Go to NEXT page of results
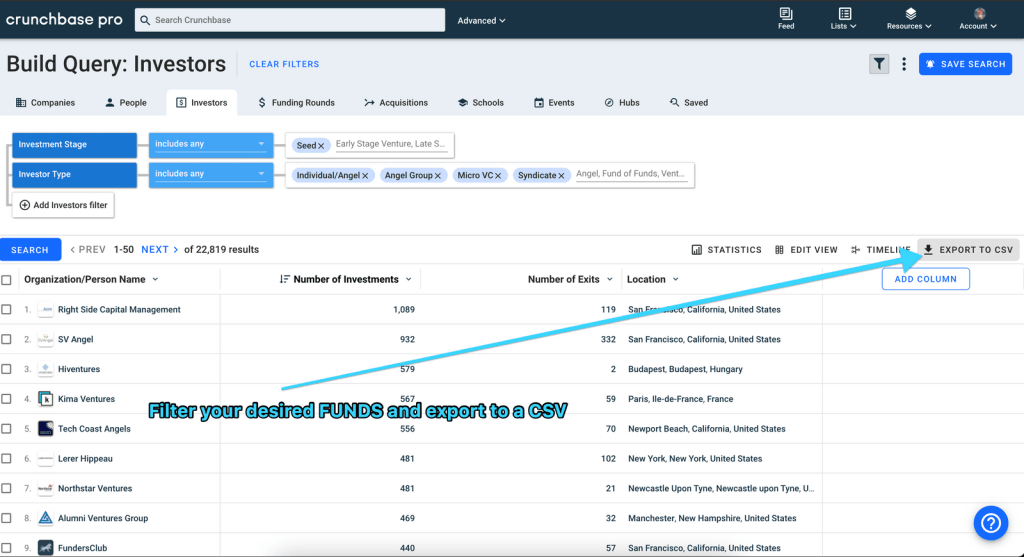Viewport: 1024px width, 557px height. (x=159, y=249)
